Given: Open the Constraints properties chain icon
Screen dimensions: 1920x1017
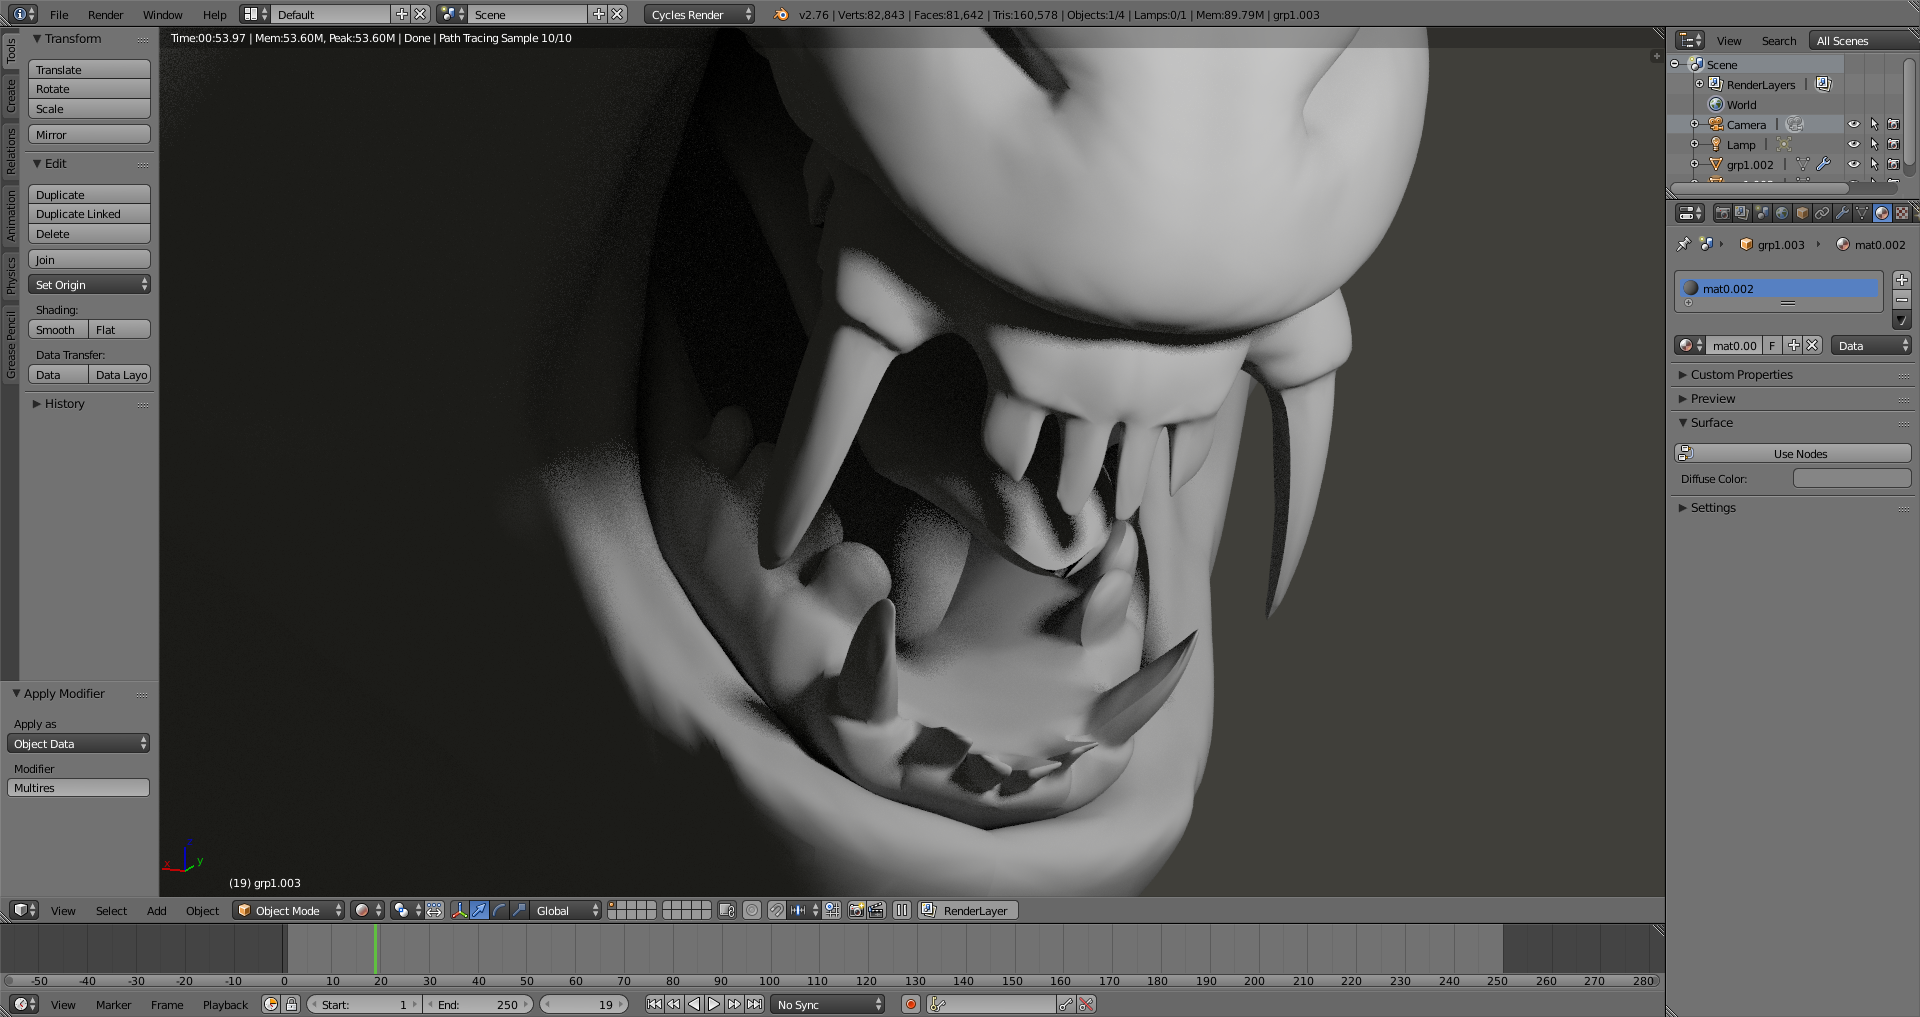Looking at the screenshot, I should point(1822,213).
